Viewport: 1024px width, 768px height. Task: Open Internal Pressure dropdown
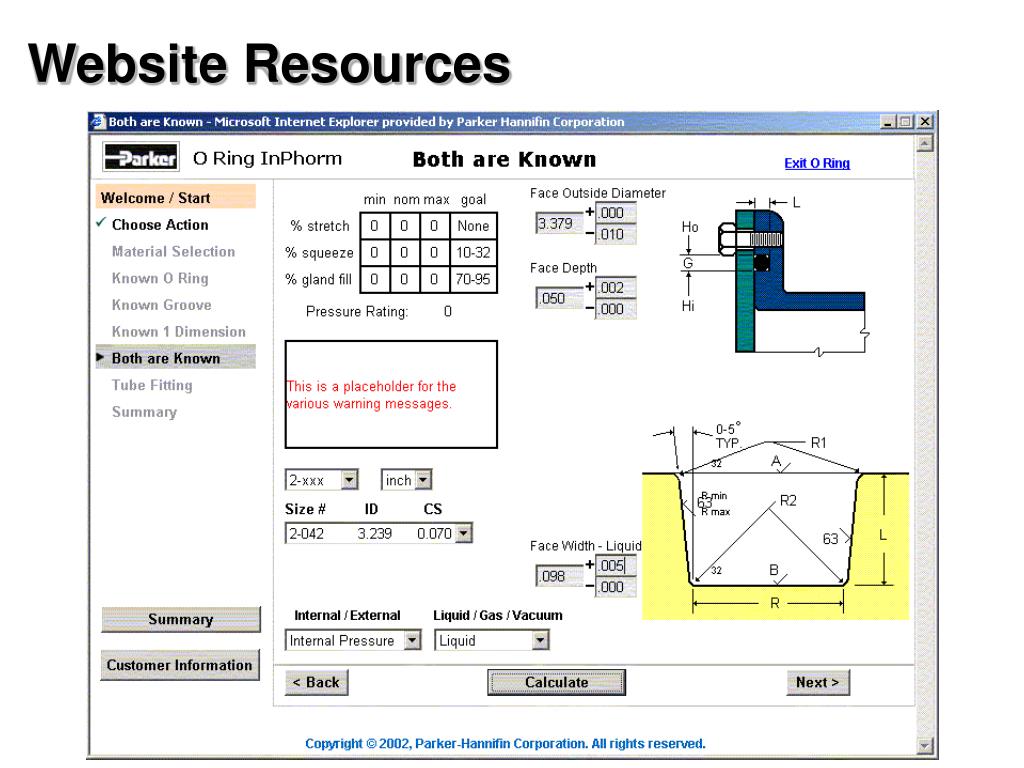[x=412, y=641]
